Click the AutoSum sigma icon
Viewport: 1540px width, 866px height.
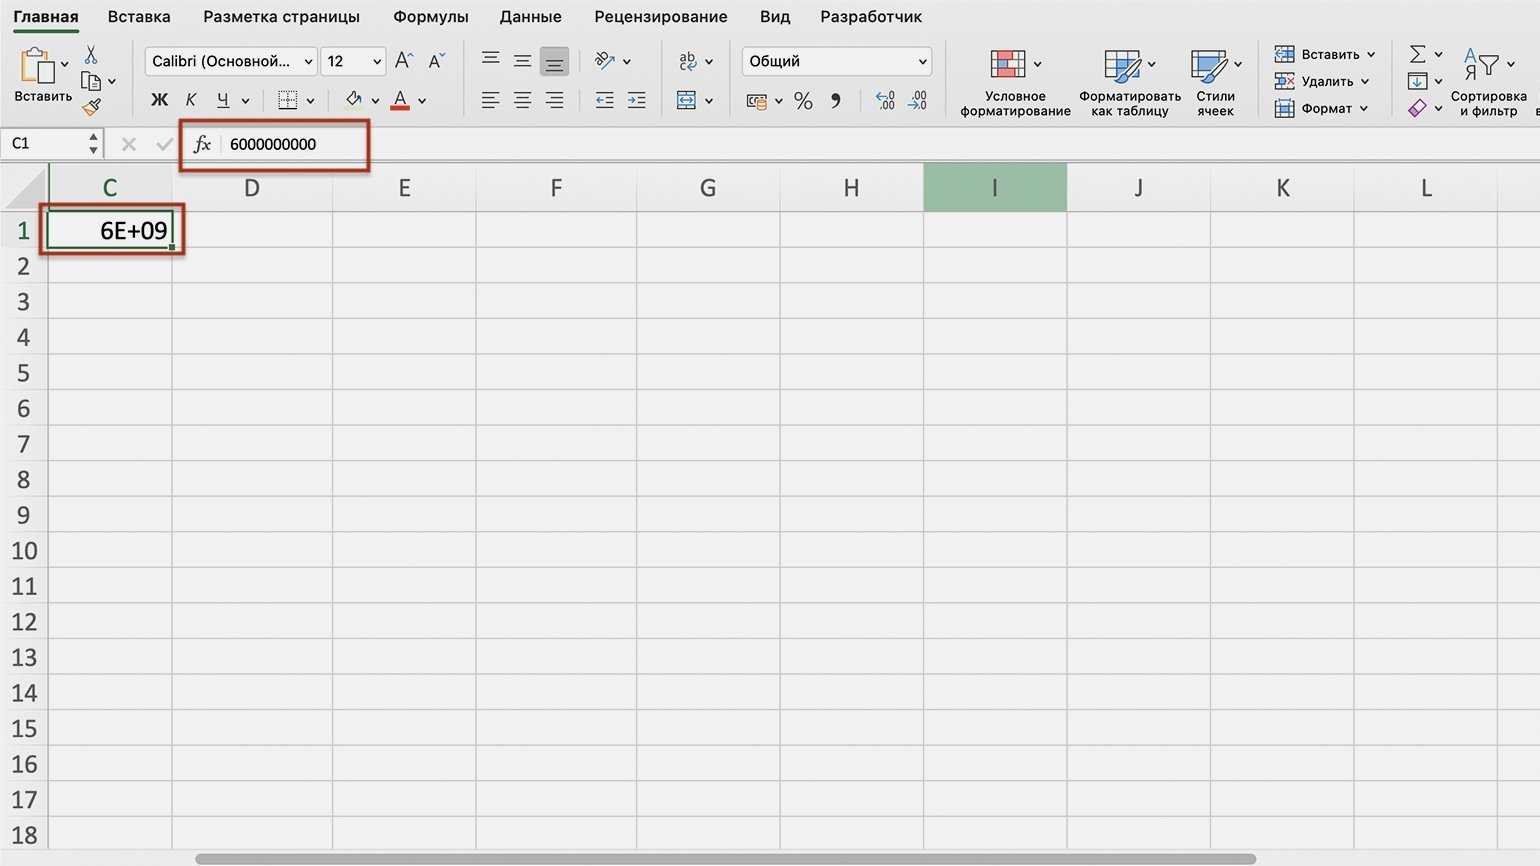[1417, 54]
